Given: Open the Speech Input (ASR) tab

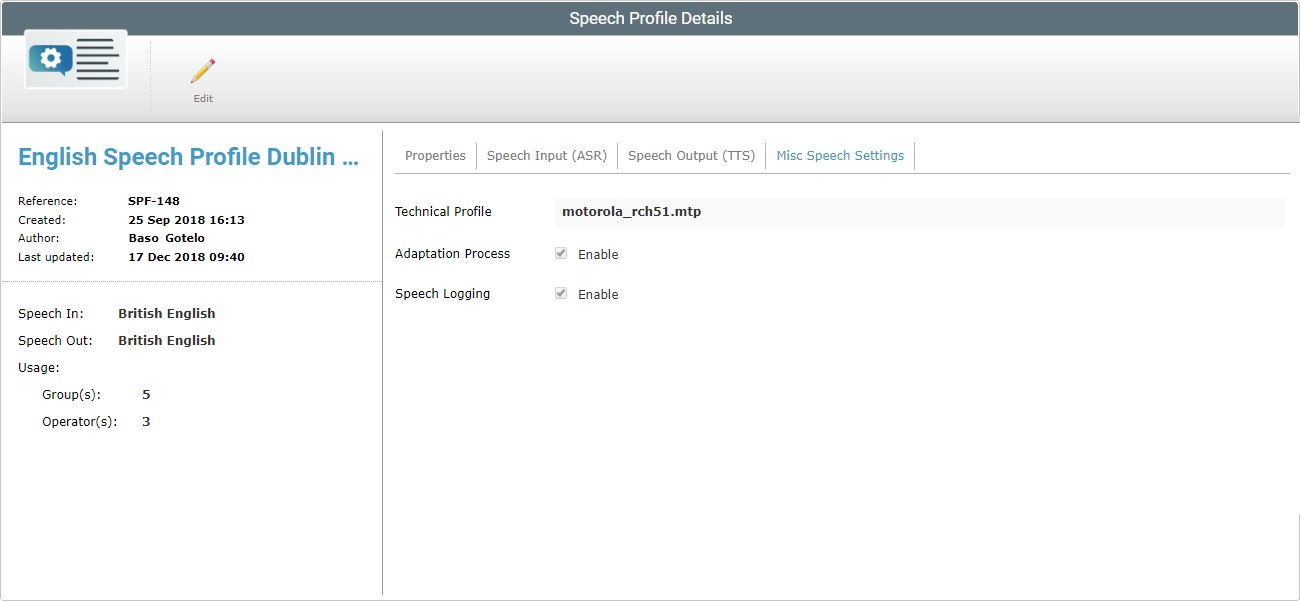Looking at the screenshot, I should pos(547,155).
